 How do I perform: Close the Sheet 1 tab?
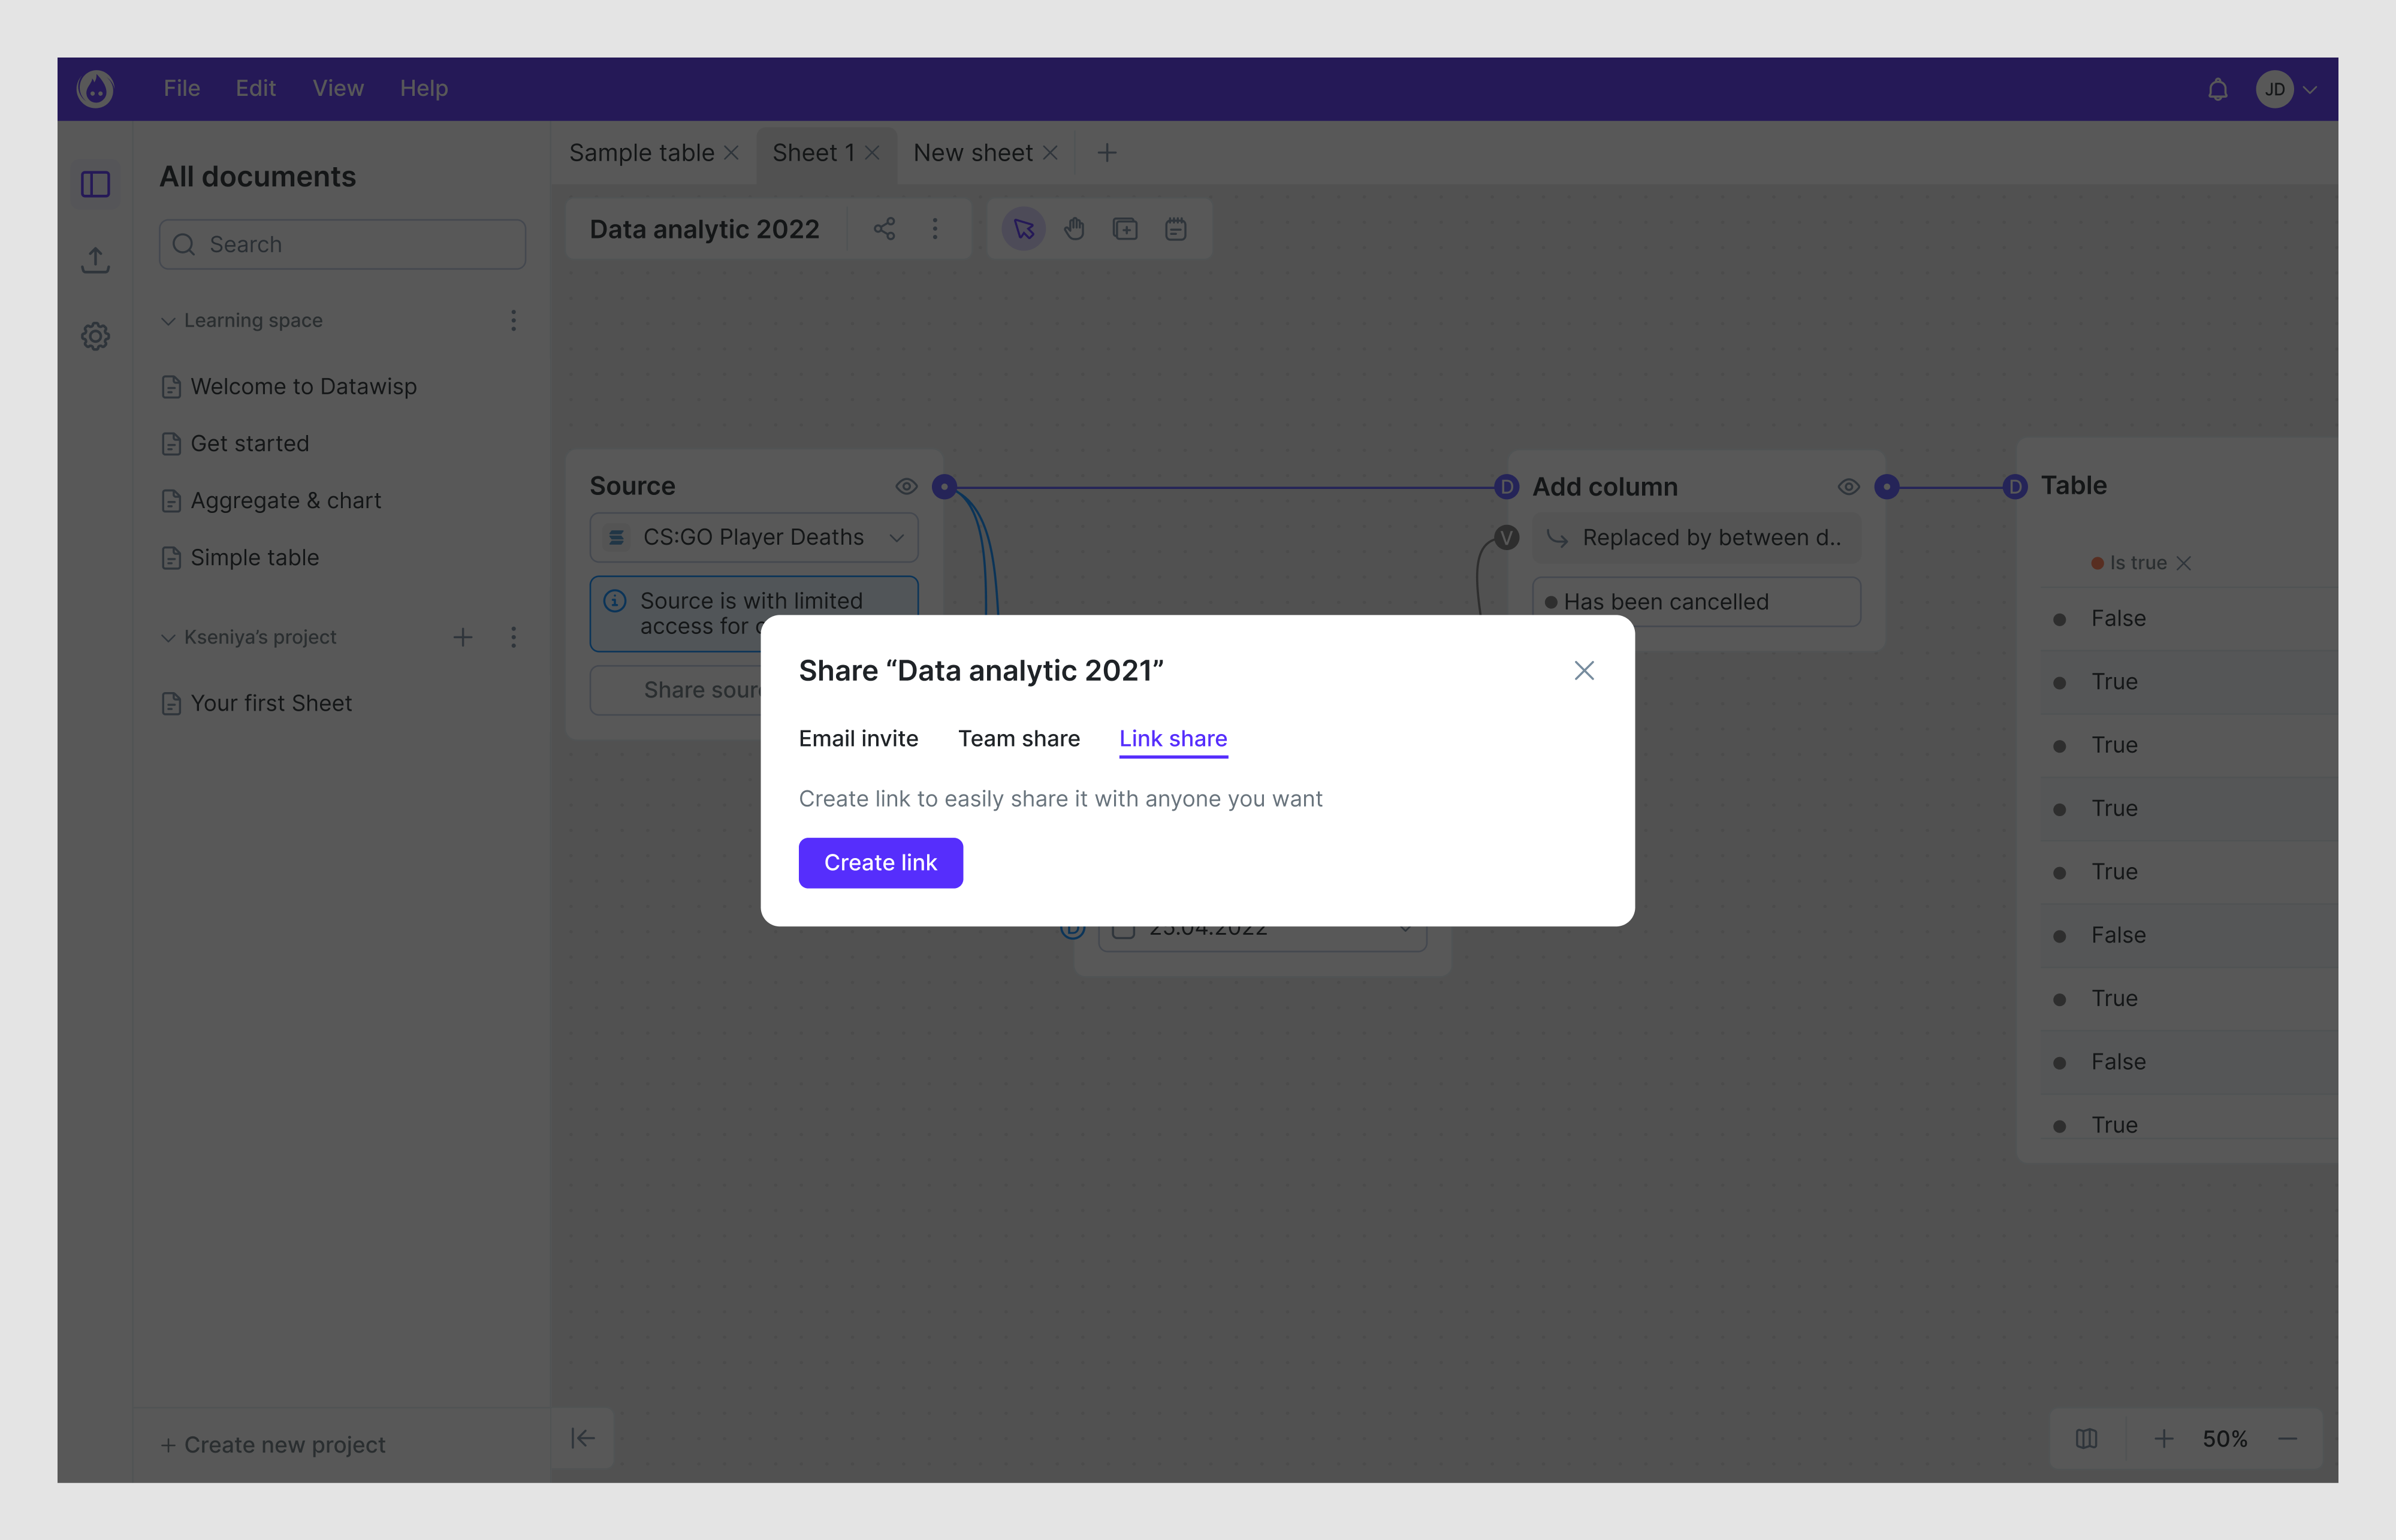point(872,153)
